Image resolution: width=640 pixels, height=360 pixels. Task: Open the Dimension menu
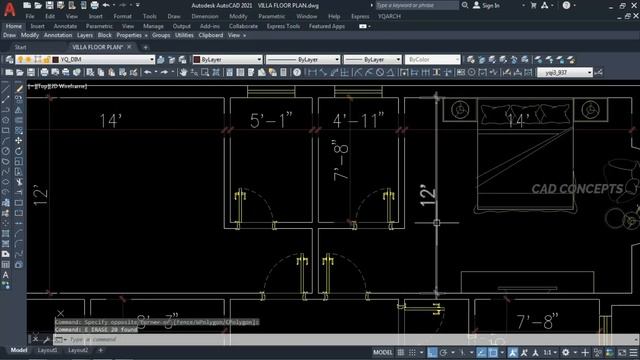[204, 16]
